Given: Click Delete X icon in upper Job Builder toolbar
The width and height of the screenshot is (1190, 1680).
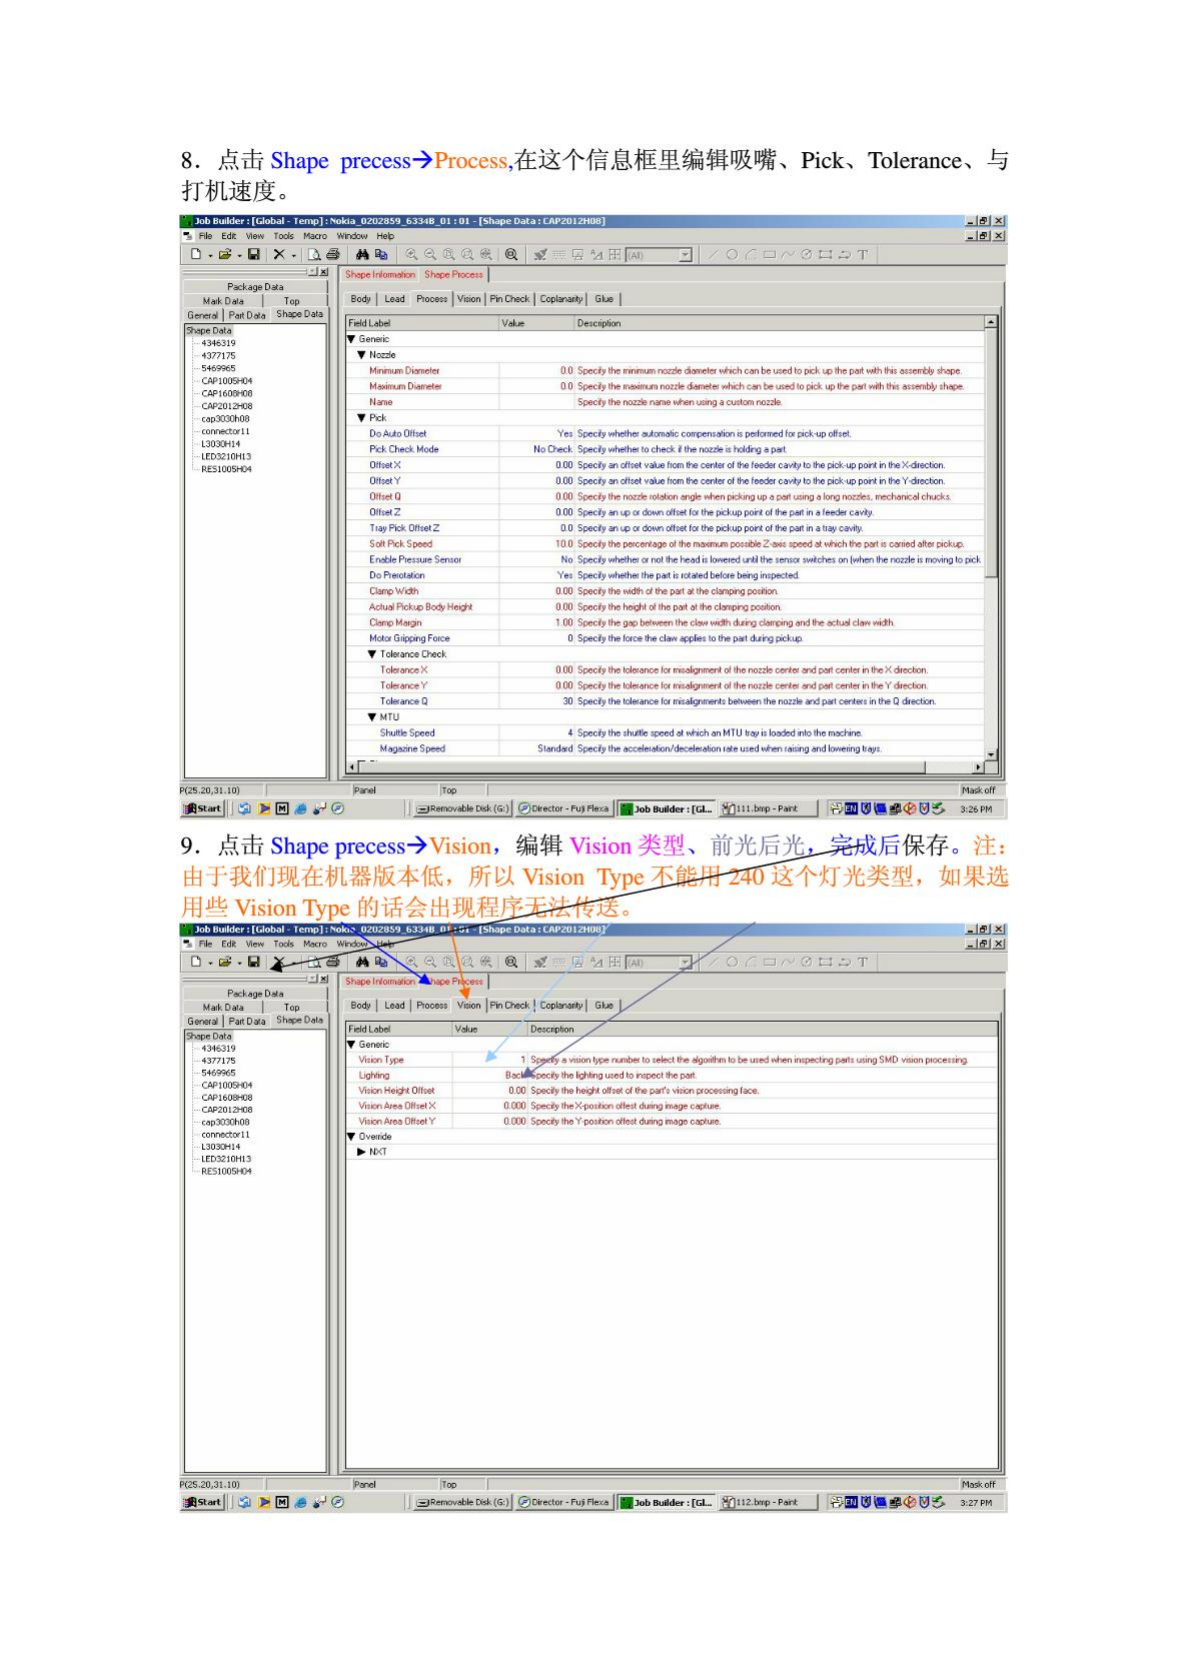Looking at the screenshot, I should coord(279,255).
